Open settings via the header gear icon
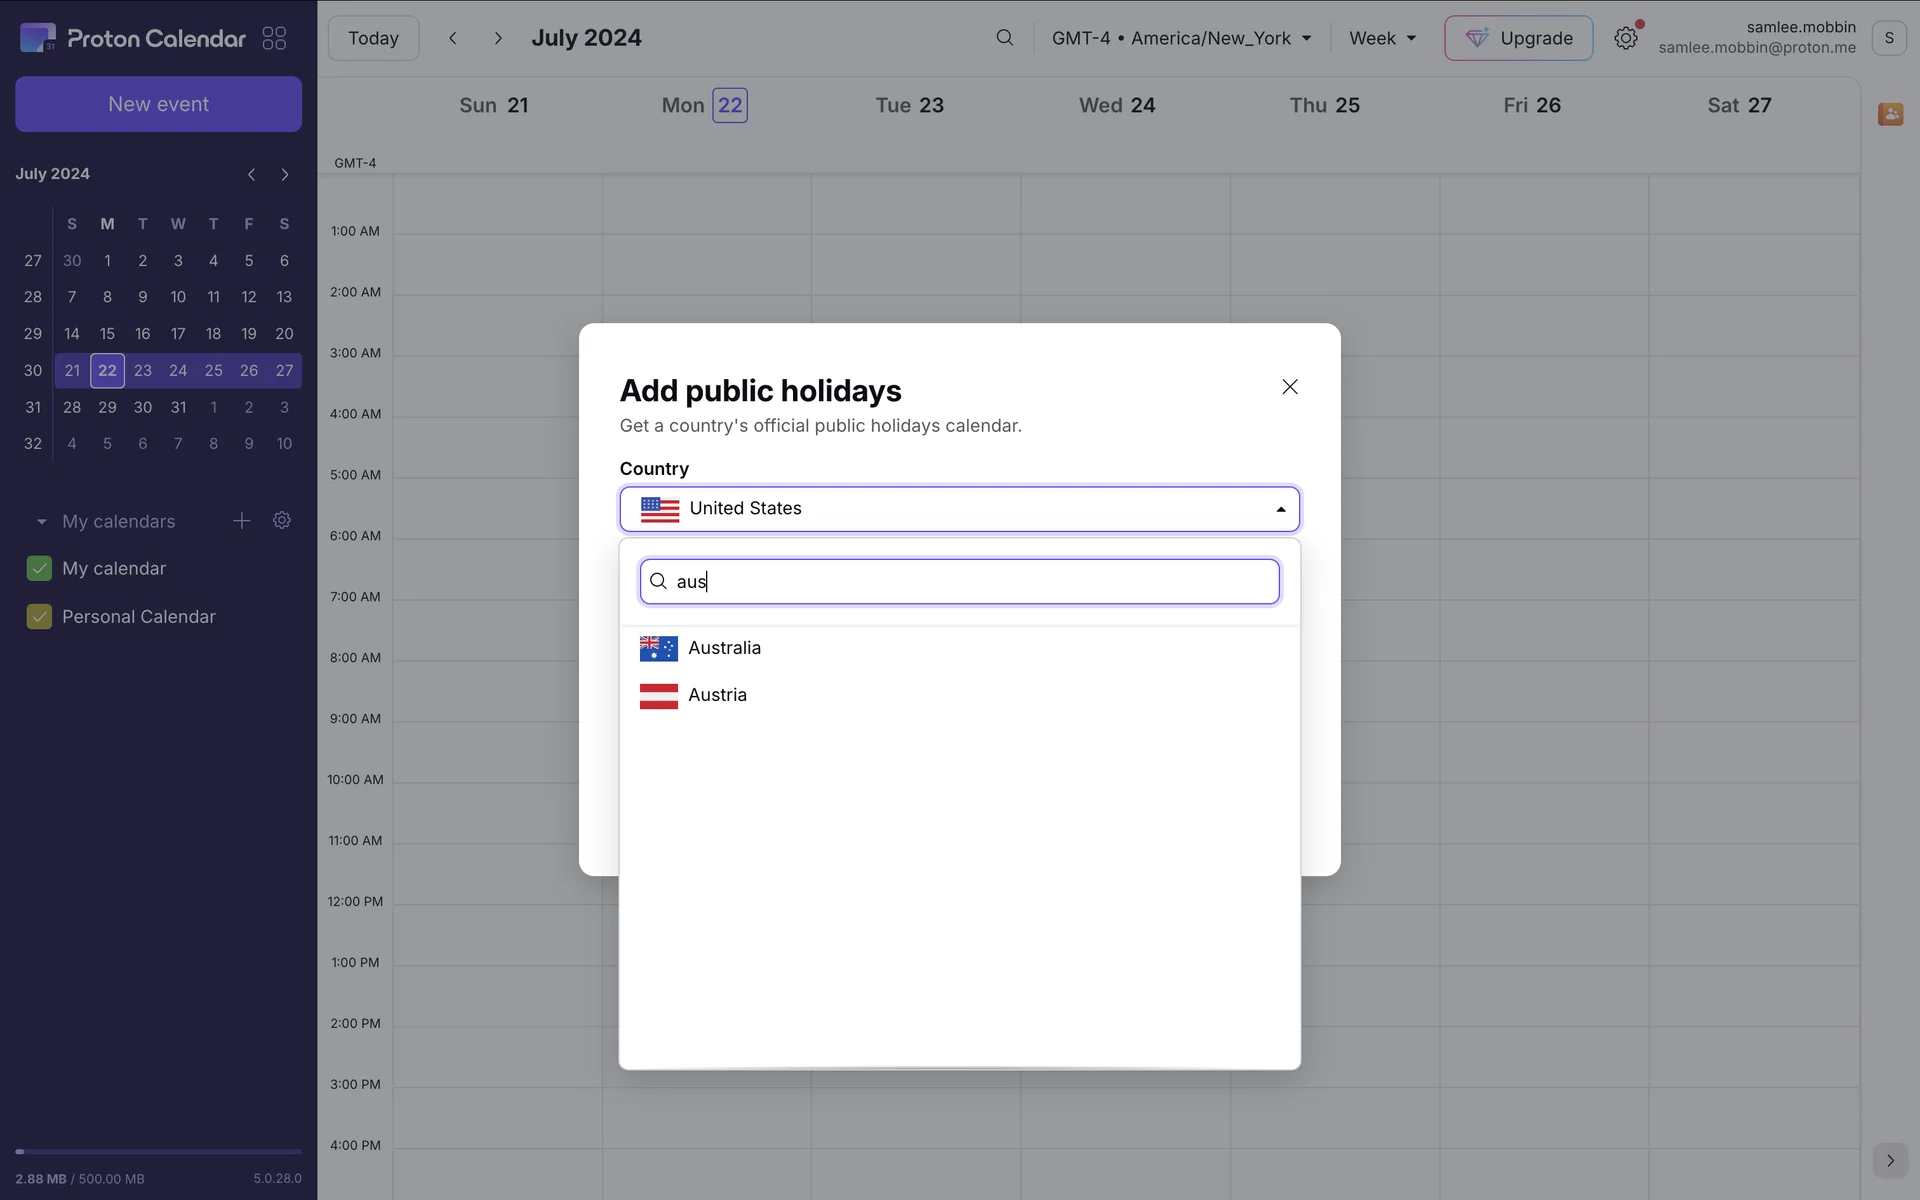The width and height of the screenshot is (1920, 1200). click(1625, 38)
